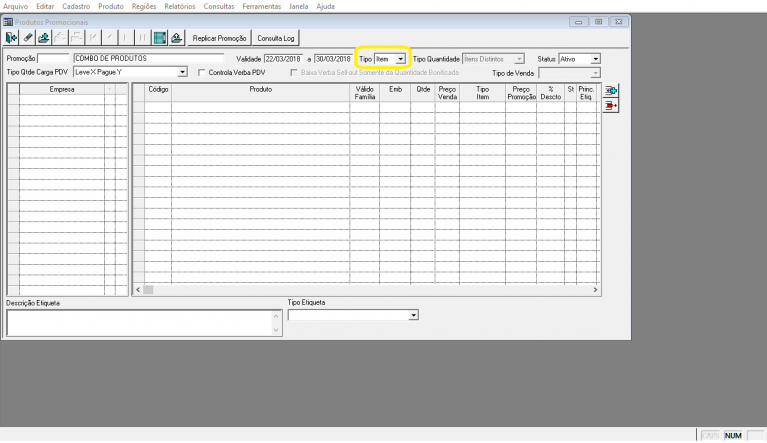The height and width of the screenshot is (443, 767).
Task: Open the Janela menu
Action: pos(298,6)
